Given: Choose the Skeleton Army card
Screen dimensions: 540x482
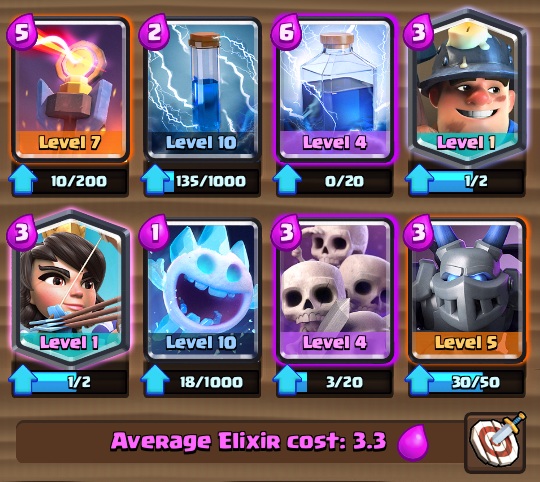Looking at the screenshot, I should 335,290.
